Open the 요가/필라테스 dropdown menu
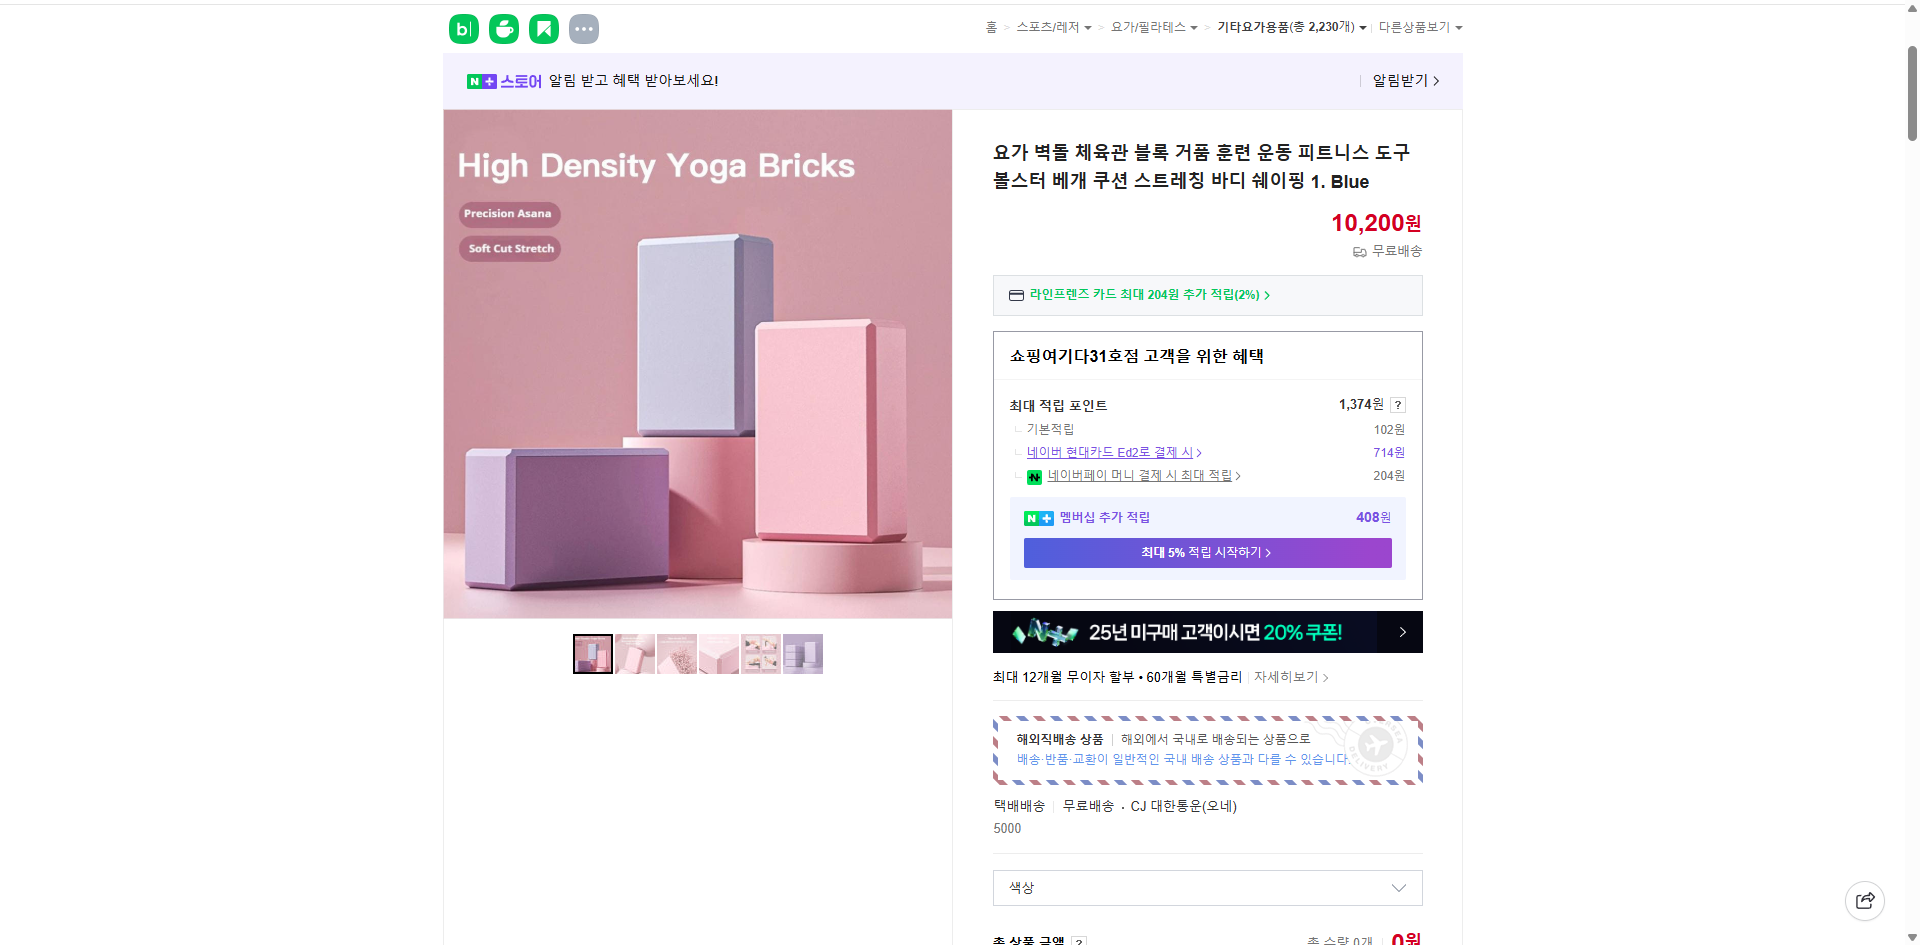Viewport: 1920px width, 945px height. click(1150, 27)
